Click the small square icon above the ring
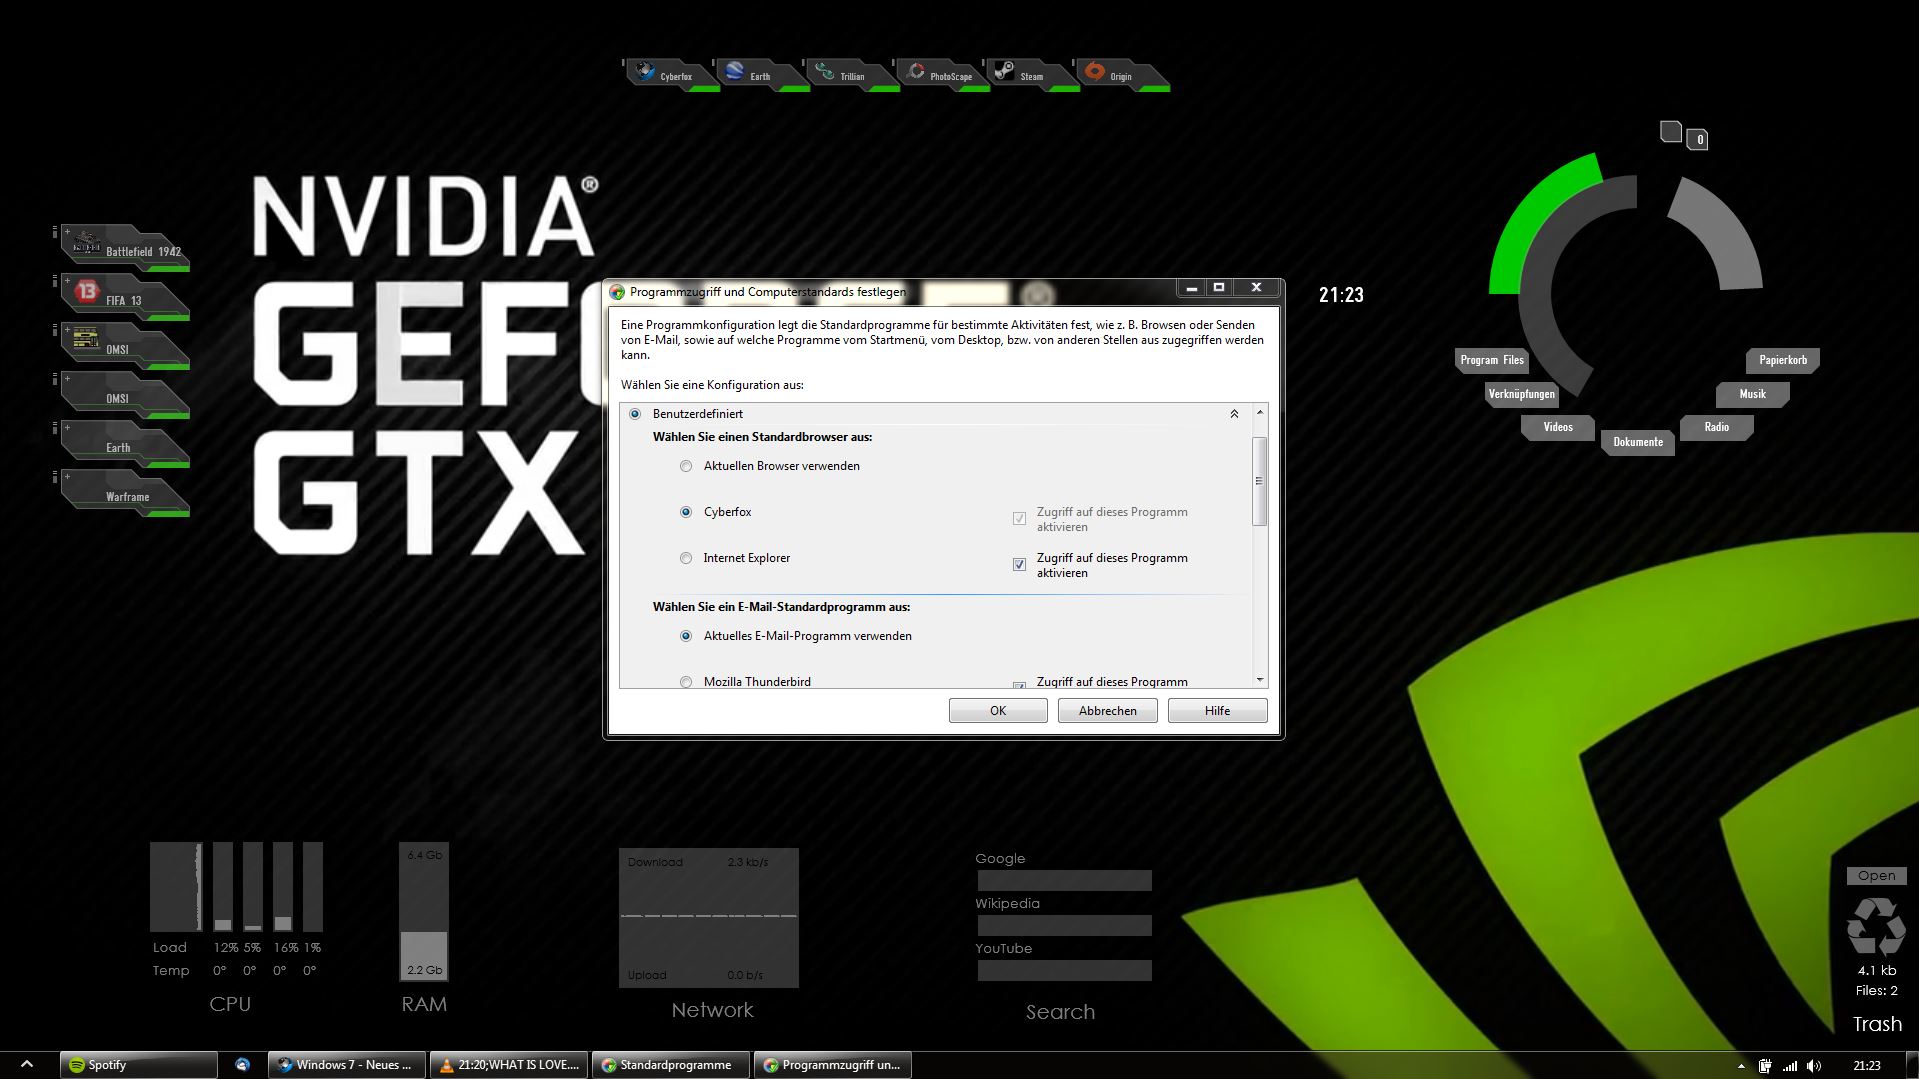Screen dimensions: 1919x1079 (x=1671, y=131)
